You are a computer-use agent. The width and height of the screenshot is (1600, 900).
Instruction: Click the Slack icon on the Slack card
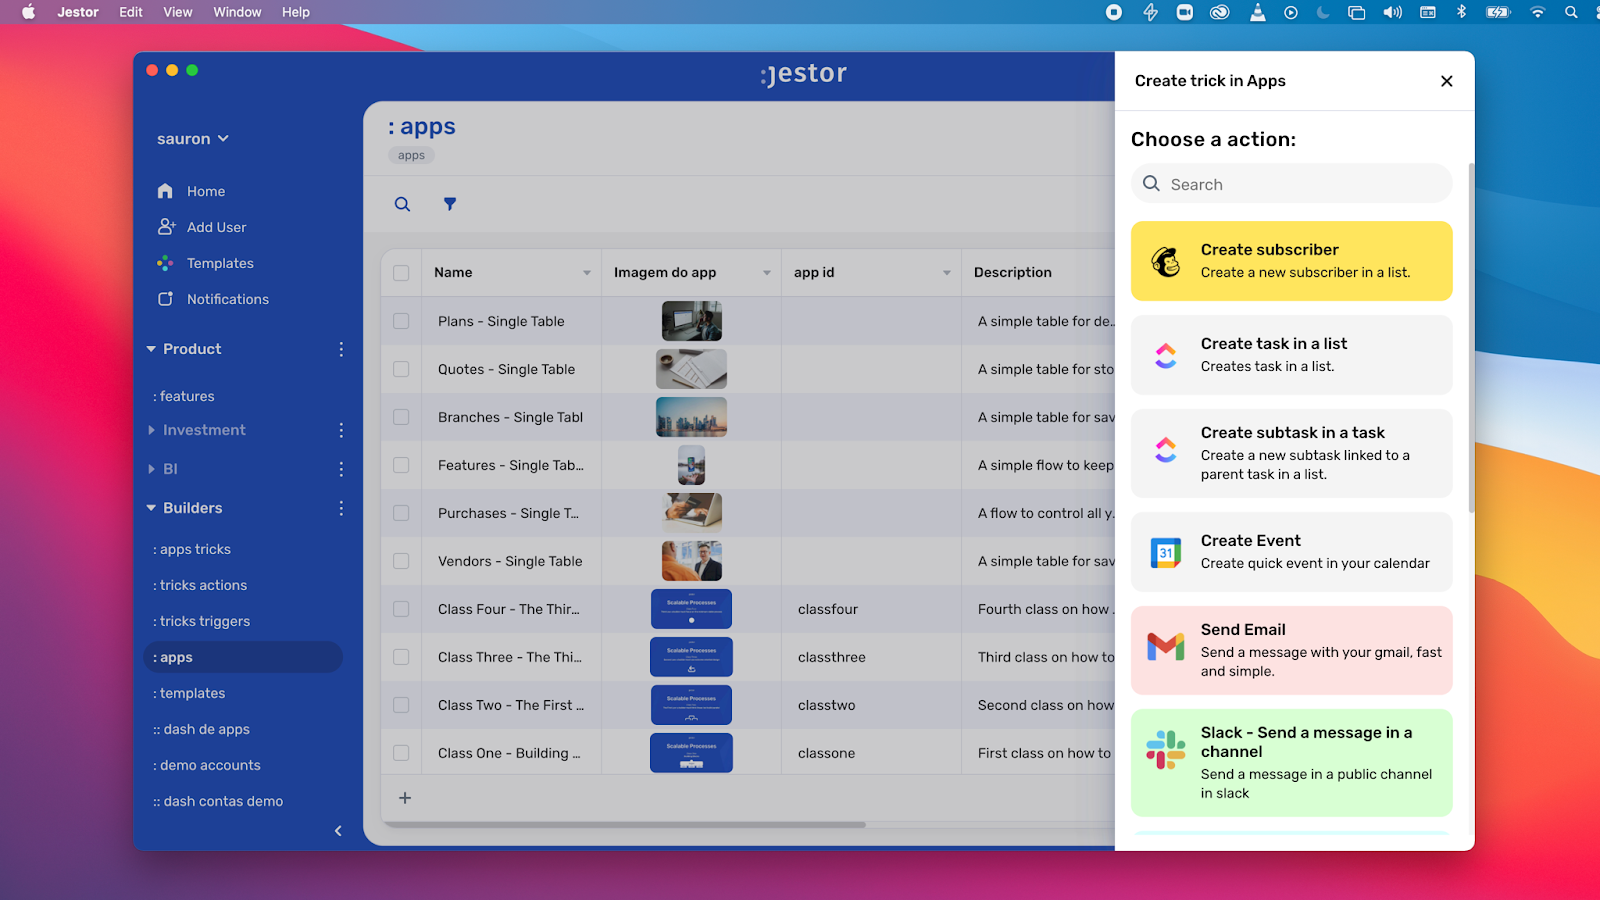tap(1166, 750)
